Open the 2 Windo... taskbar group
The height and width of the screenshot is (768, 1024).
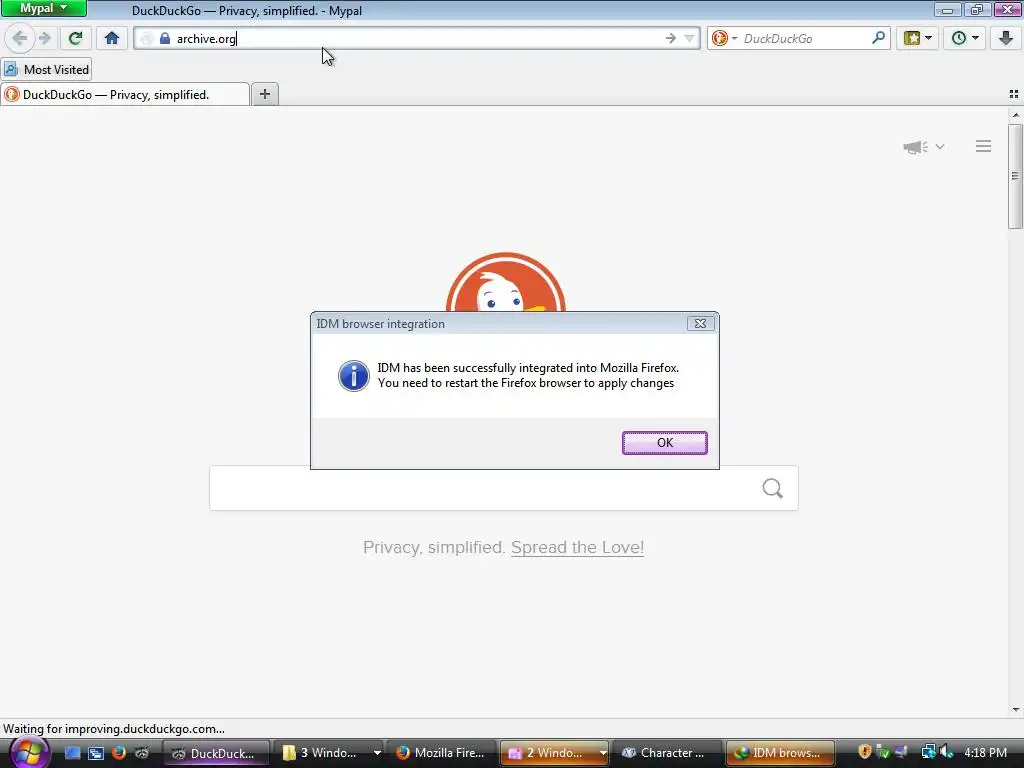pos(554,753)
